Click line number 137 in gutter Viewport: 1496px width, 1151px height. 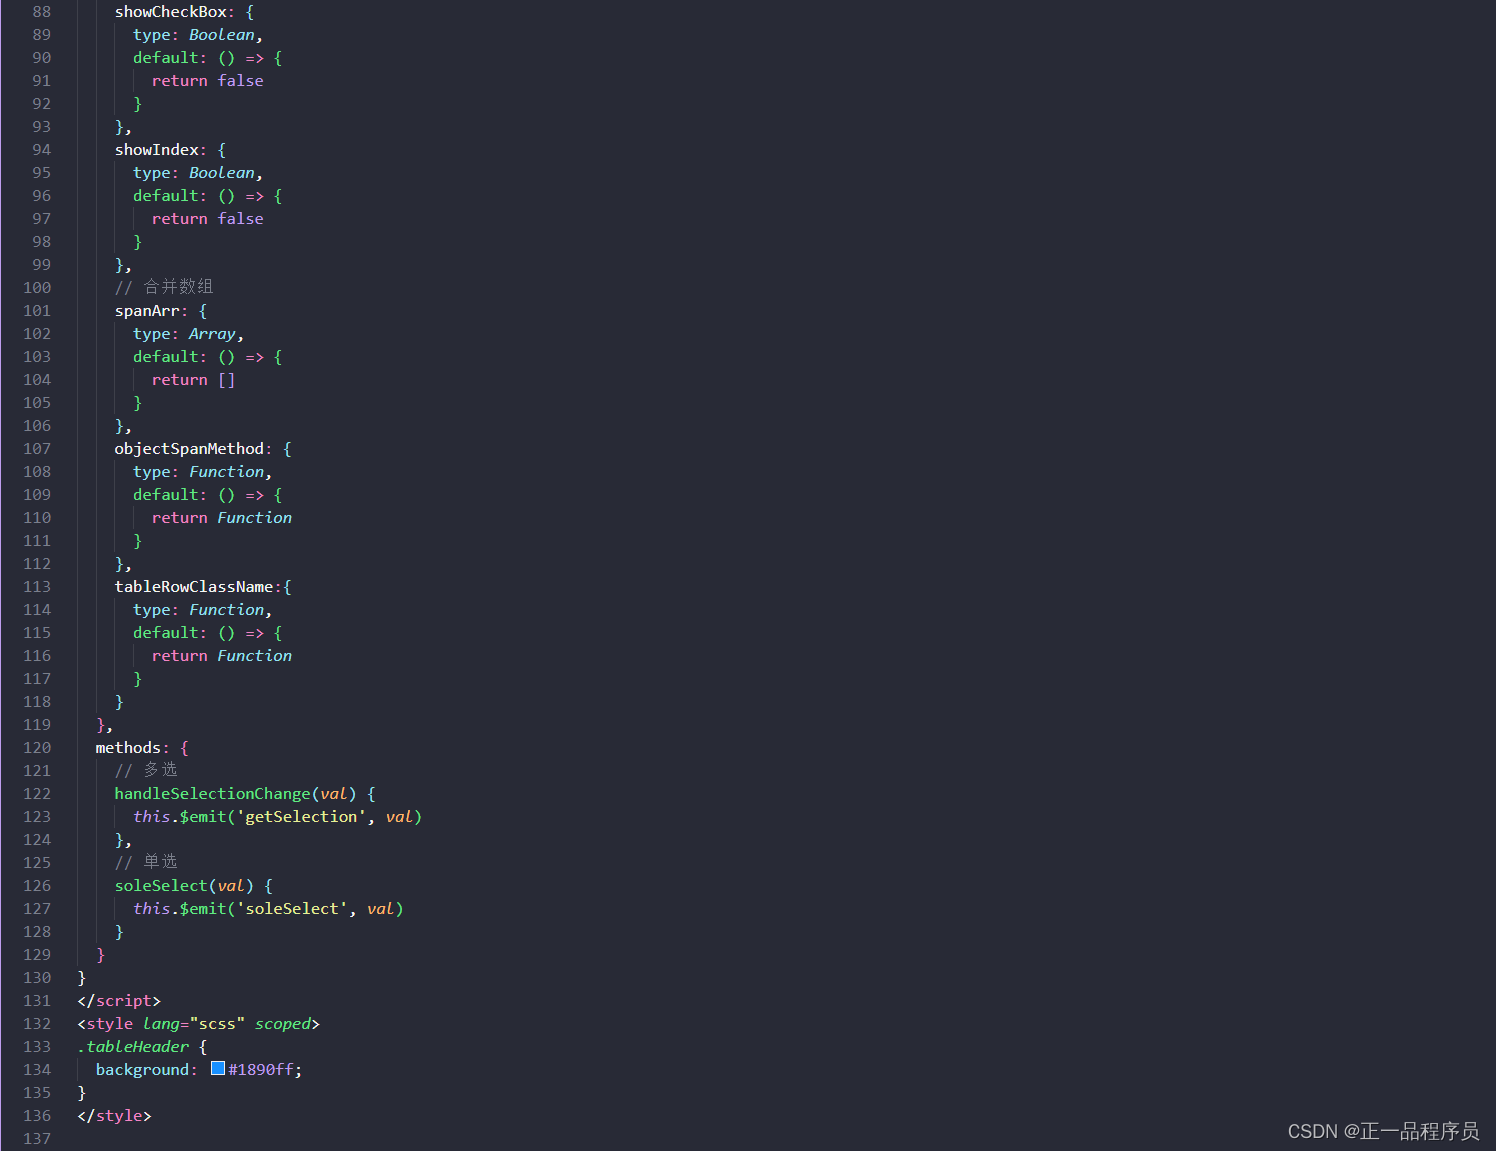coord(37,1139)
